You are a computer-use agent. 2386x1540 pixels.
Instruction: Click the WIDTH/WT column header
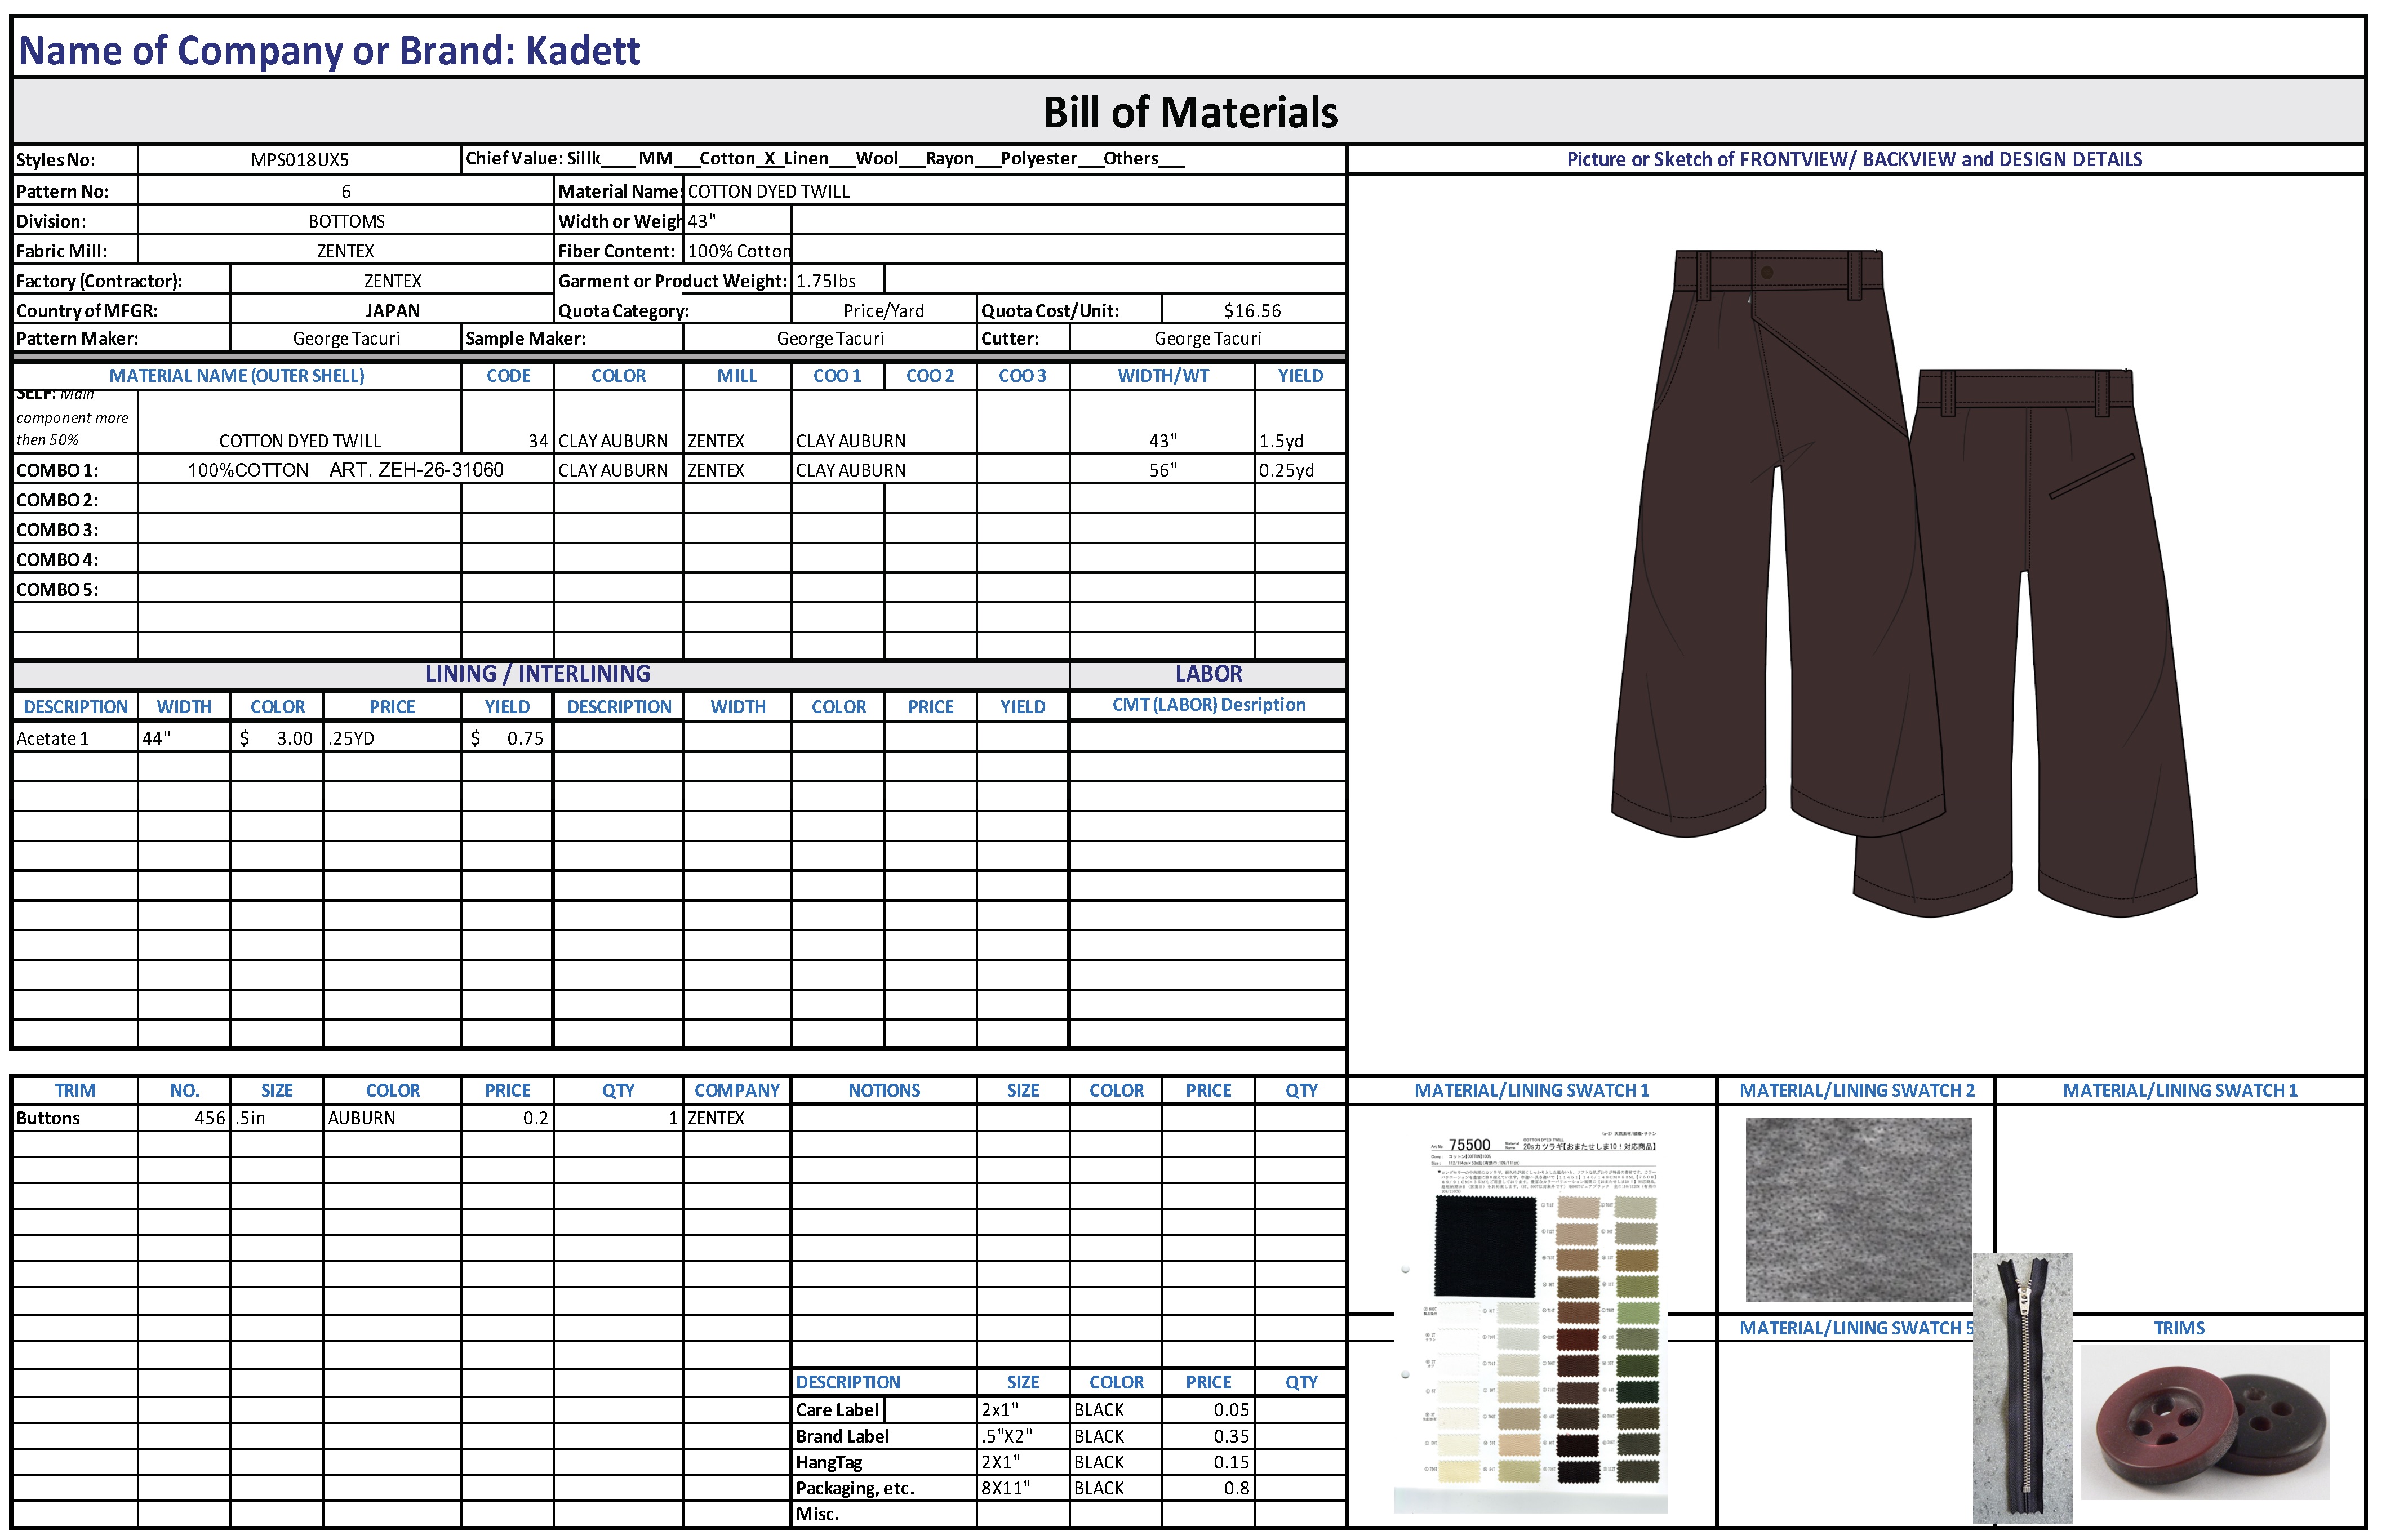point(1162,376)
